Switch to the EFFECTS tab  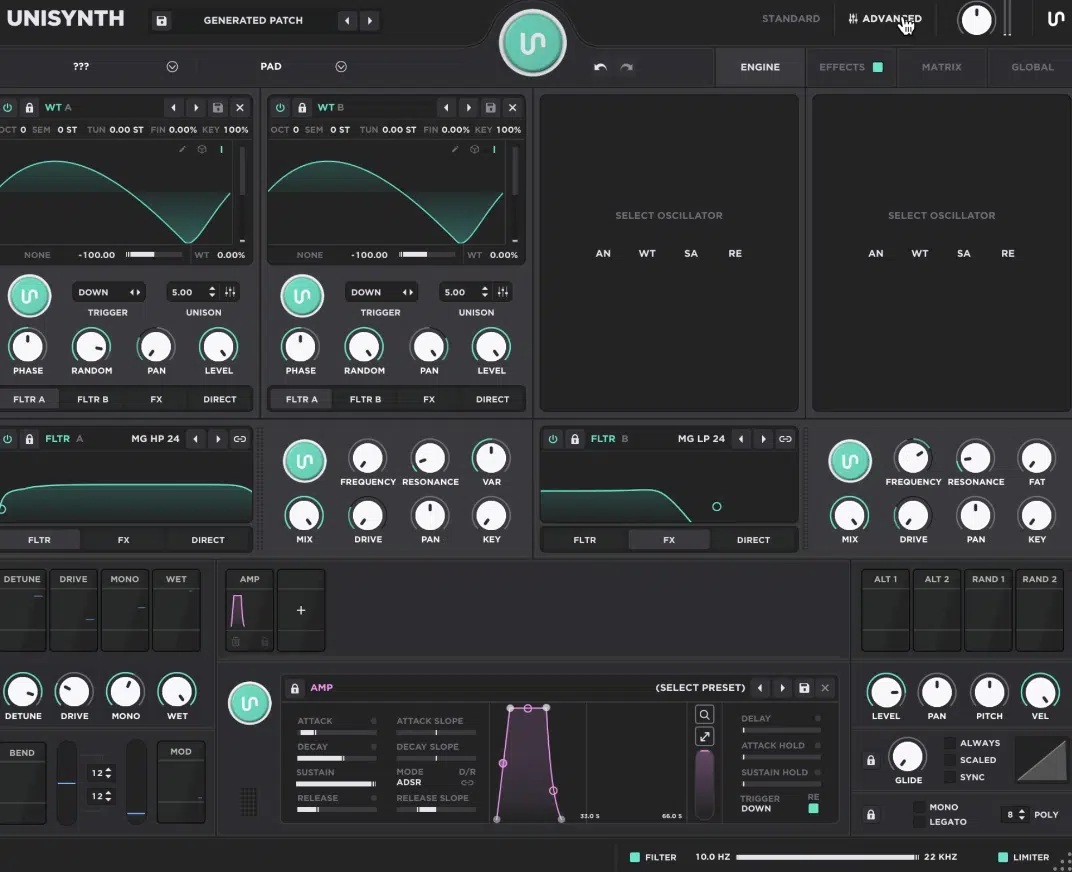(843, 67)
